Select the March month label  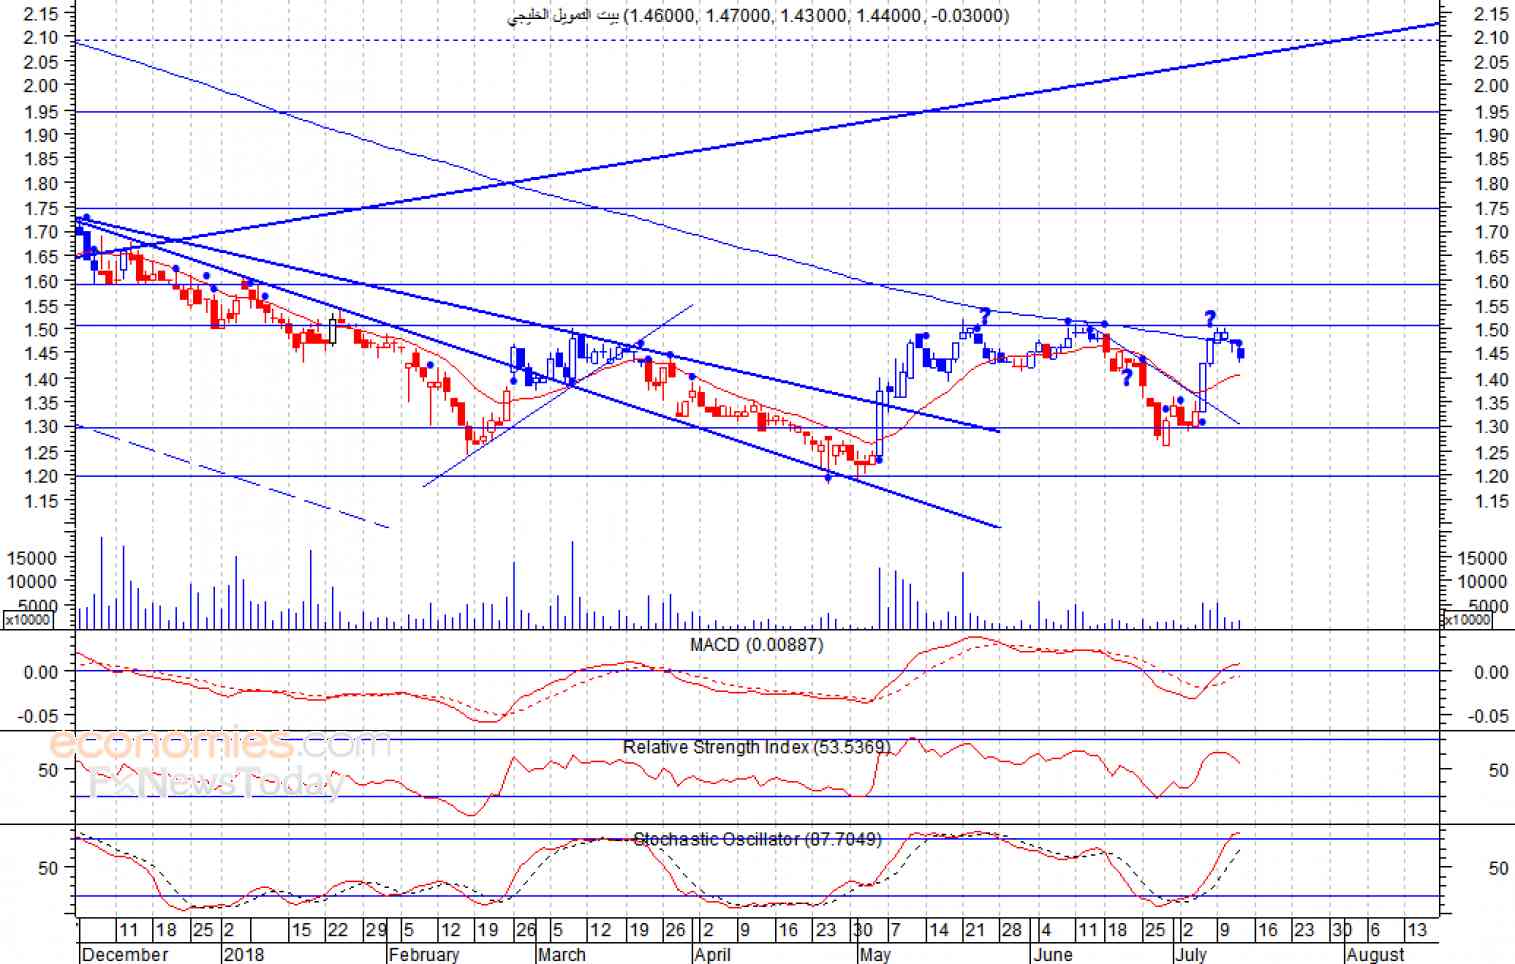[561, 954]
